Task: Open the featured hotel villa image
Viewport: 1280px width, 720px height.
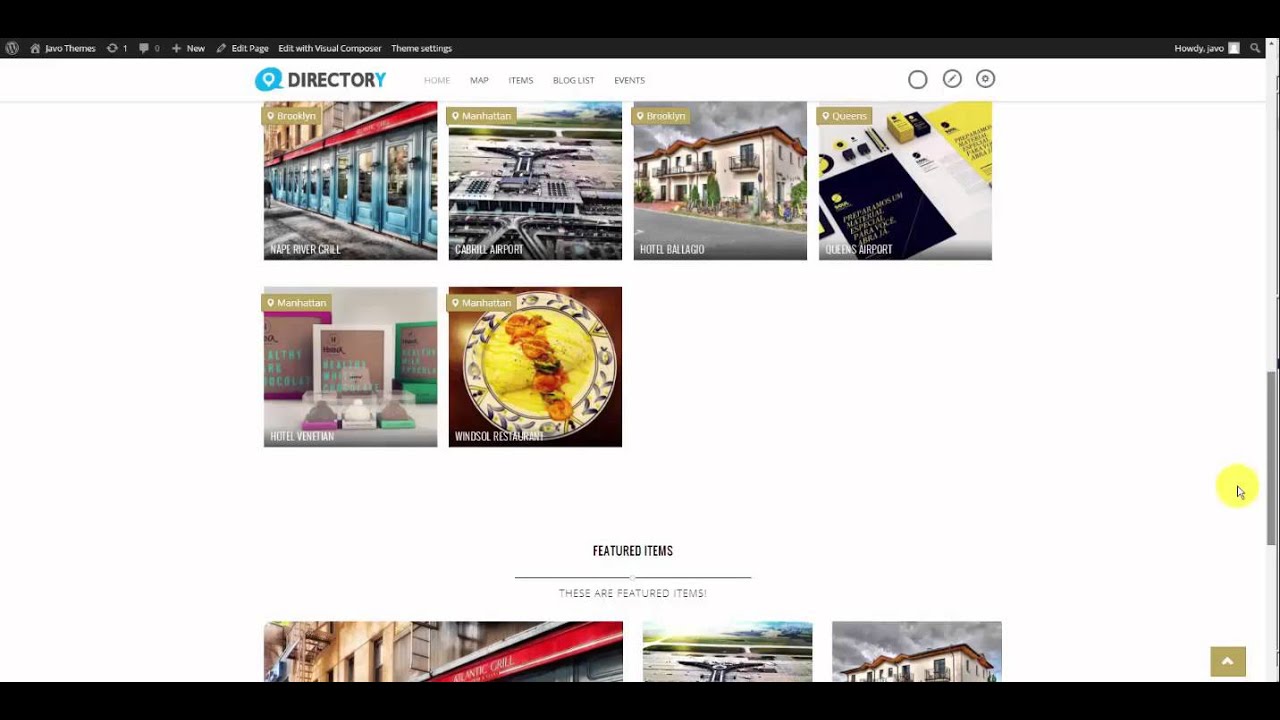Action: pos(917,652)
